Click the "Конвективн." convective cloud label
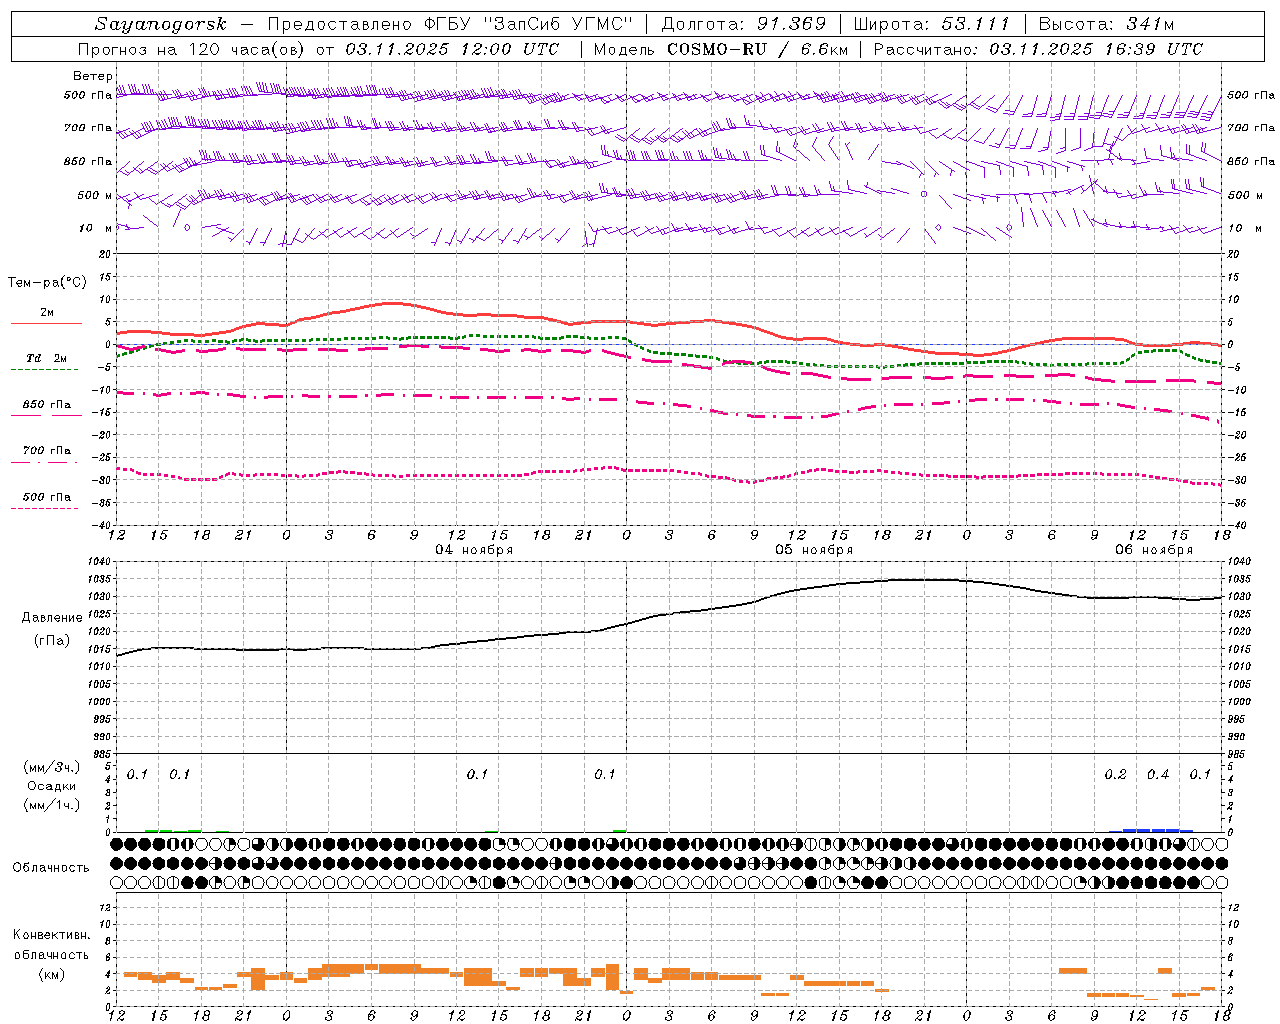The height and width of the screenshot is (1024, 1280). pyautogui.click(x=51, y=935)
